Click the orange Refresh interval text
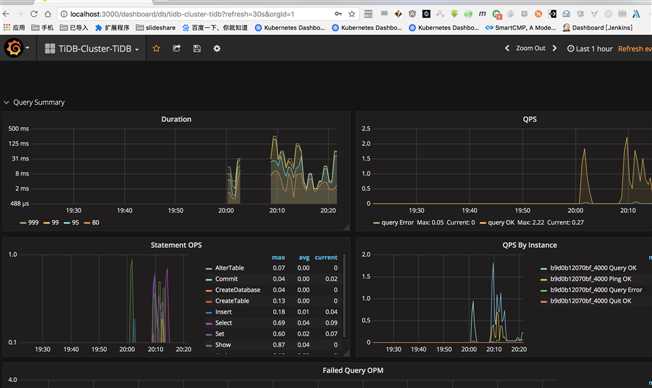Screen dimensions: 652x388 pos(635,49)
